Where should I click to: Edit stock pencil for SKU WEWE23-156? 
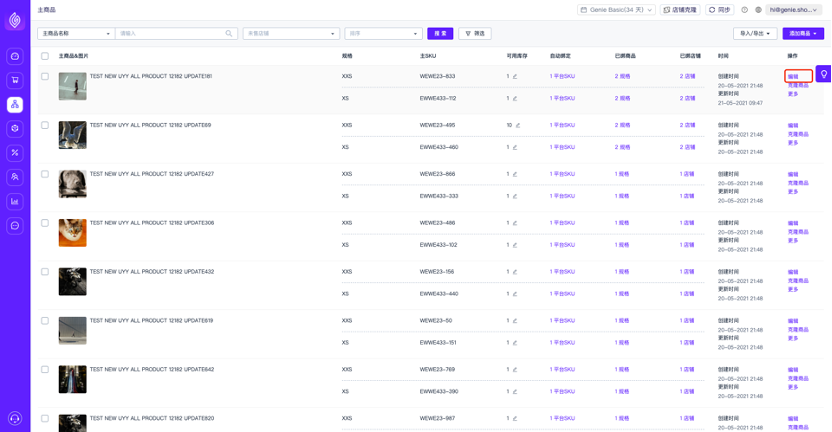coord(515,272)
